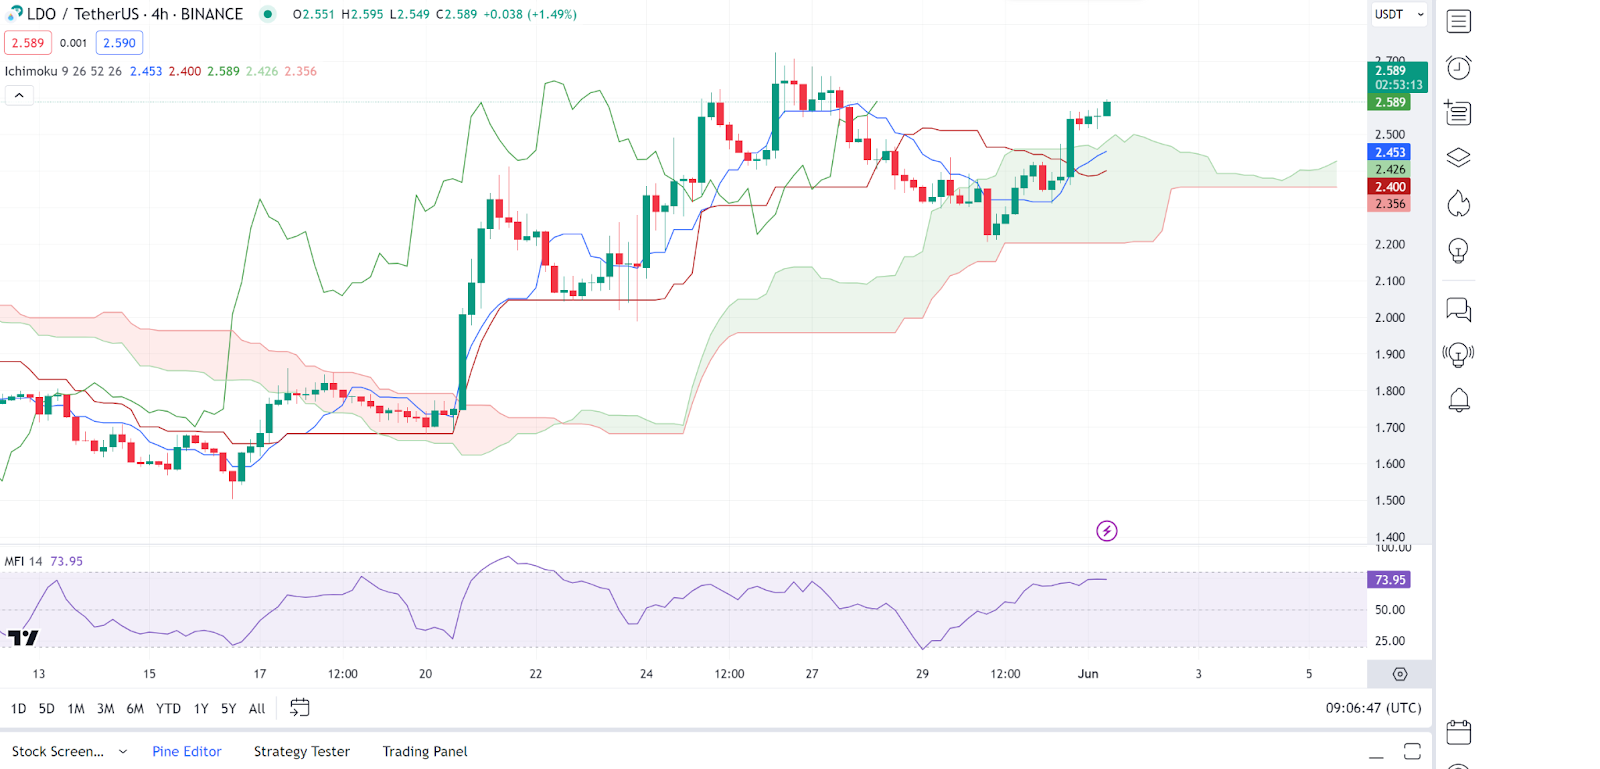Open the Calendar icon in sidebar
Image resolution: width=1600 pixels, height=769 pixels.
click(x=1459, y=732)
